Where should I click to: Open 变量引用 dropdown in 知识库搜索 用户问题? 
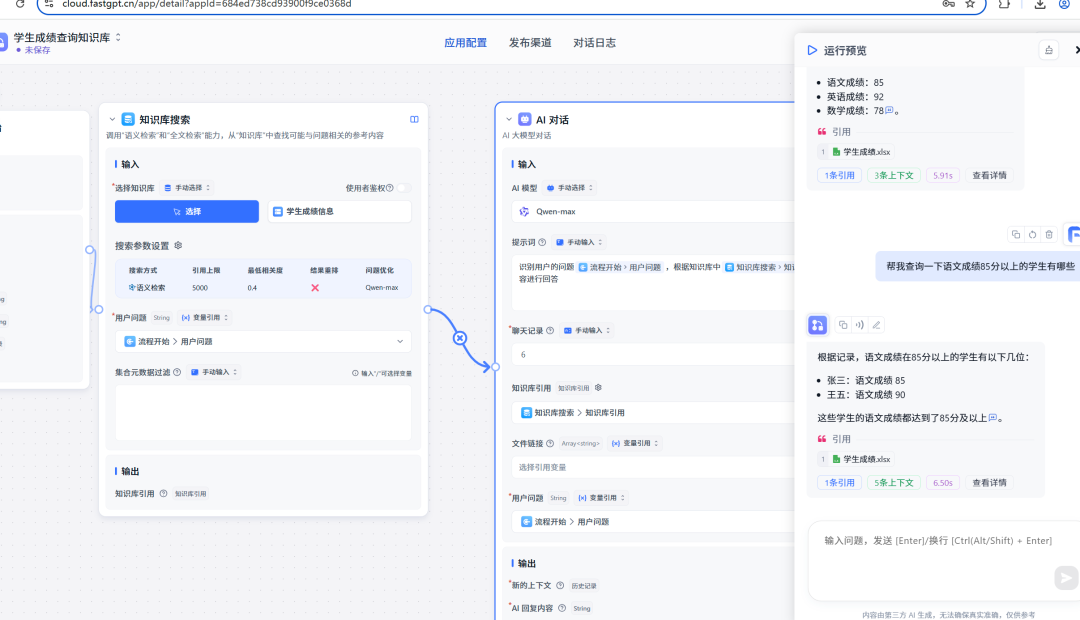(x=205, y=318)
